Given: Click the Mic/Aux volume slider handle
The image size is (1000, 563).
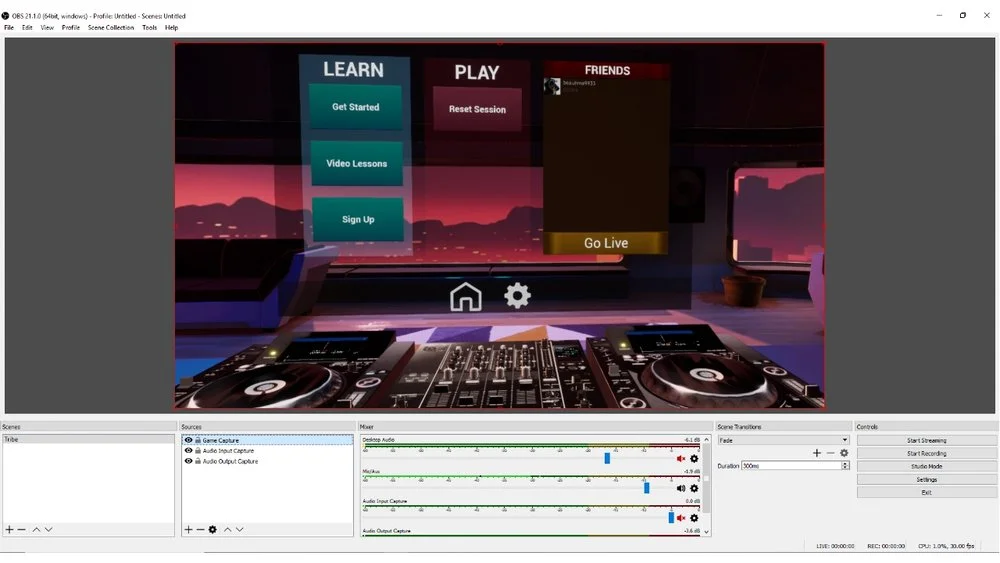Looking at the screenshot, I should 647,488.
